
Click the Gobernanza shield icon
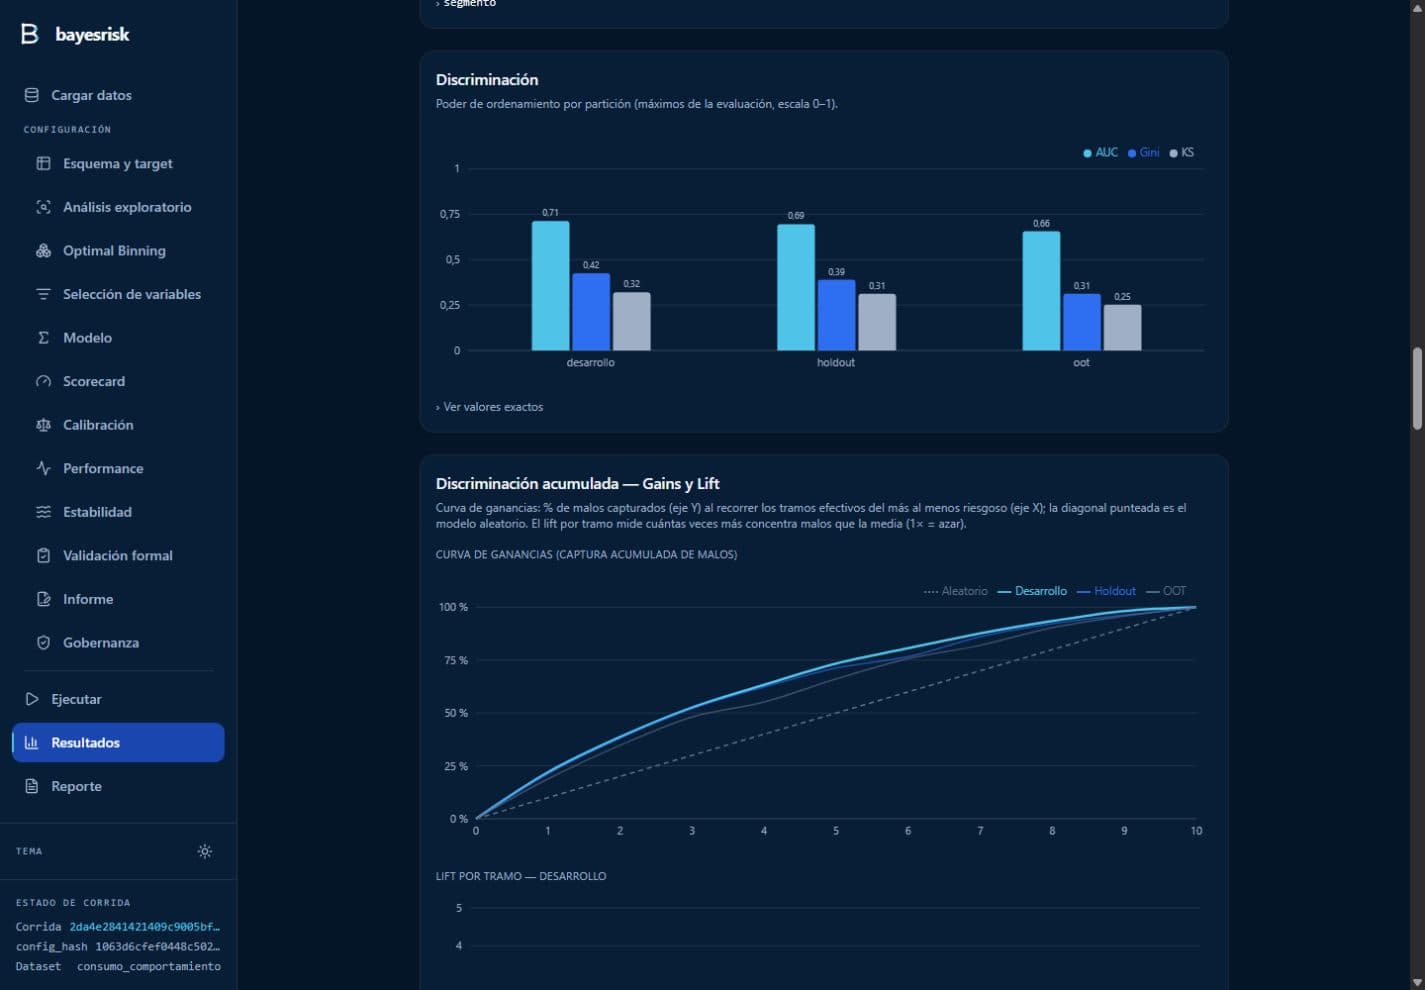pos(43,642)
